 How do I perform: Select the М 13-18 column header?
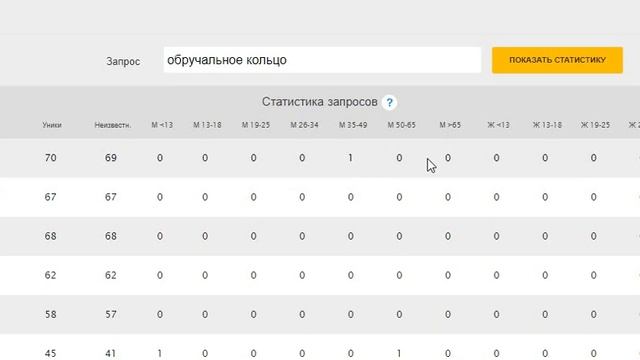coord(207,125)
